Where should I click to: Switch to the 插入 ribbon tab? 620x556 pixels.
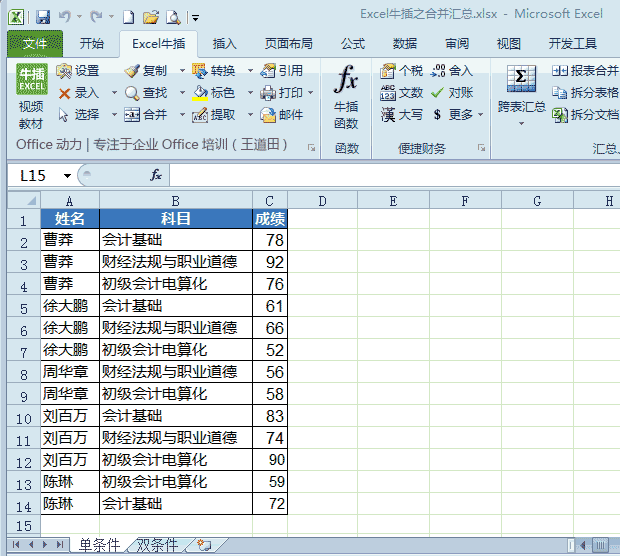click(x=224, y=43)
